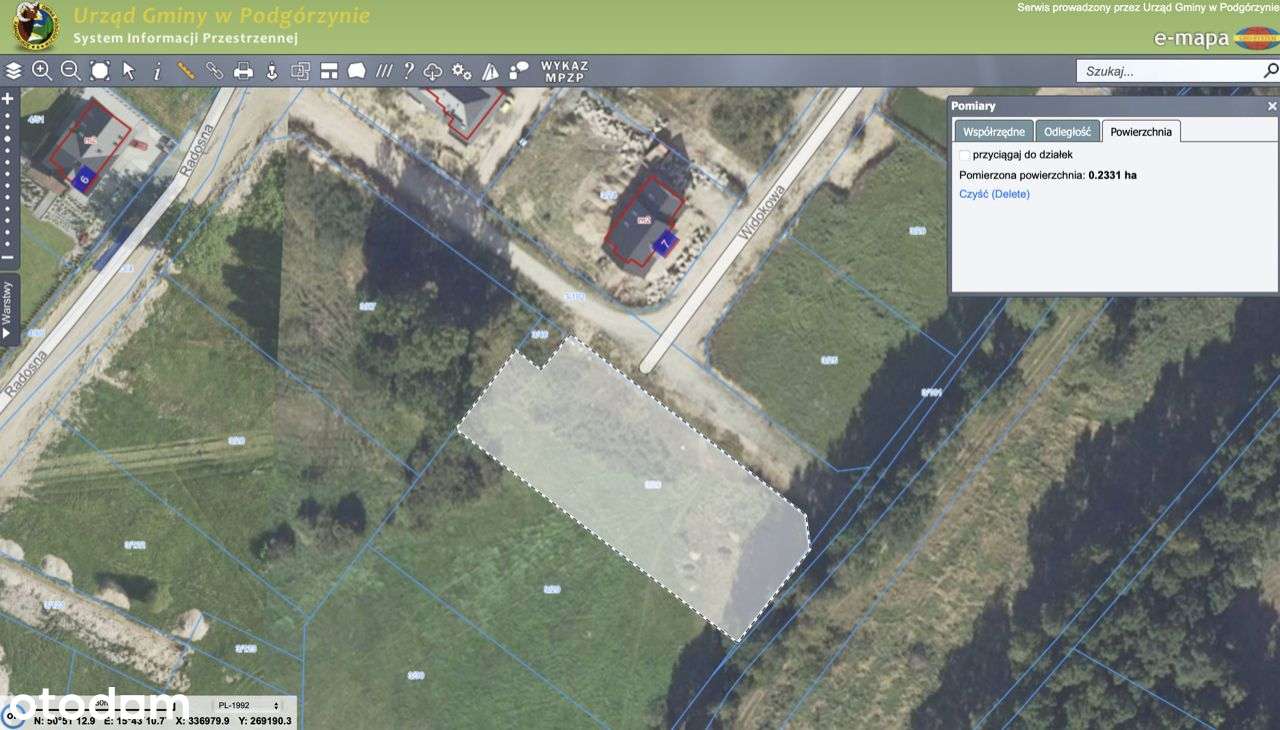This screenshot has width=1280, height=730.
Task: Select the ruler measurement tool
Action: coord(186,71)
